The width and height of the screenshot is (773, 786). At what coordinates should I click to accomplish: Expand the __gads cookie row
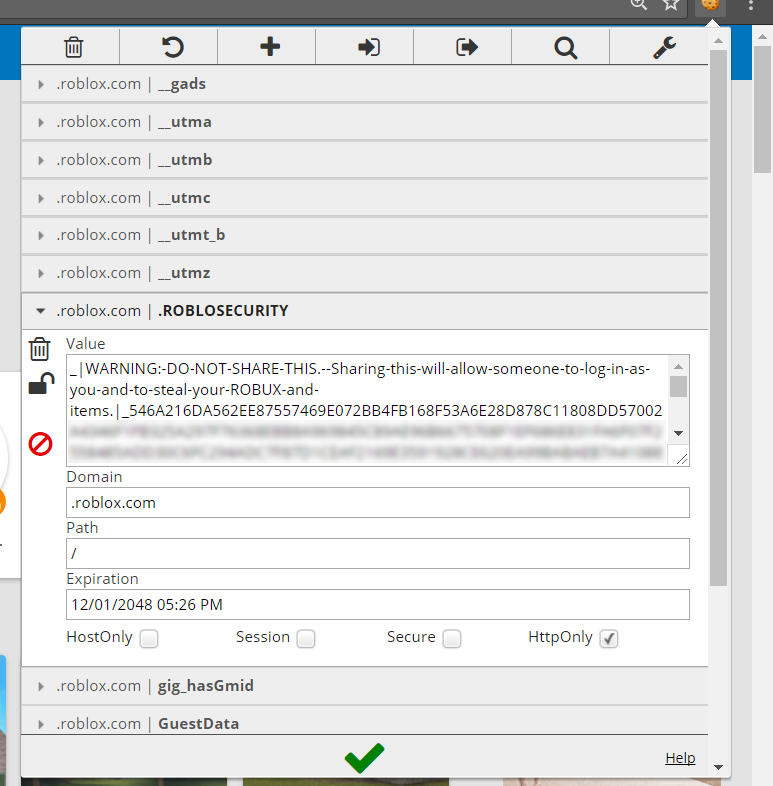(364, 84)
